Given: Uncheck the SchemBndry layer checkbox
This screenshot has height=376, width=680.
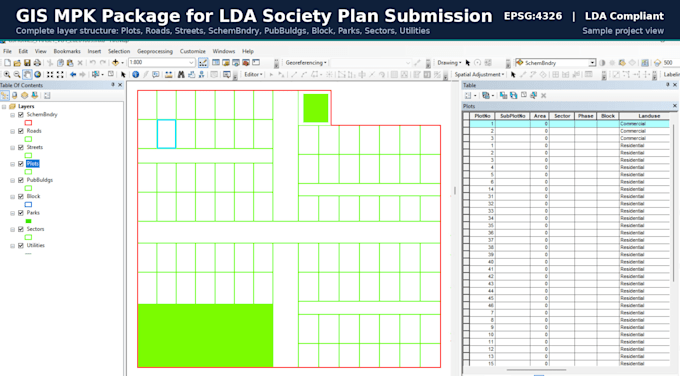Looking at the screenshot, I should click(21, 114).
